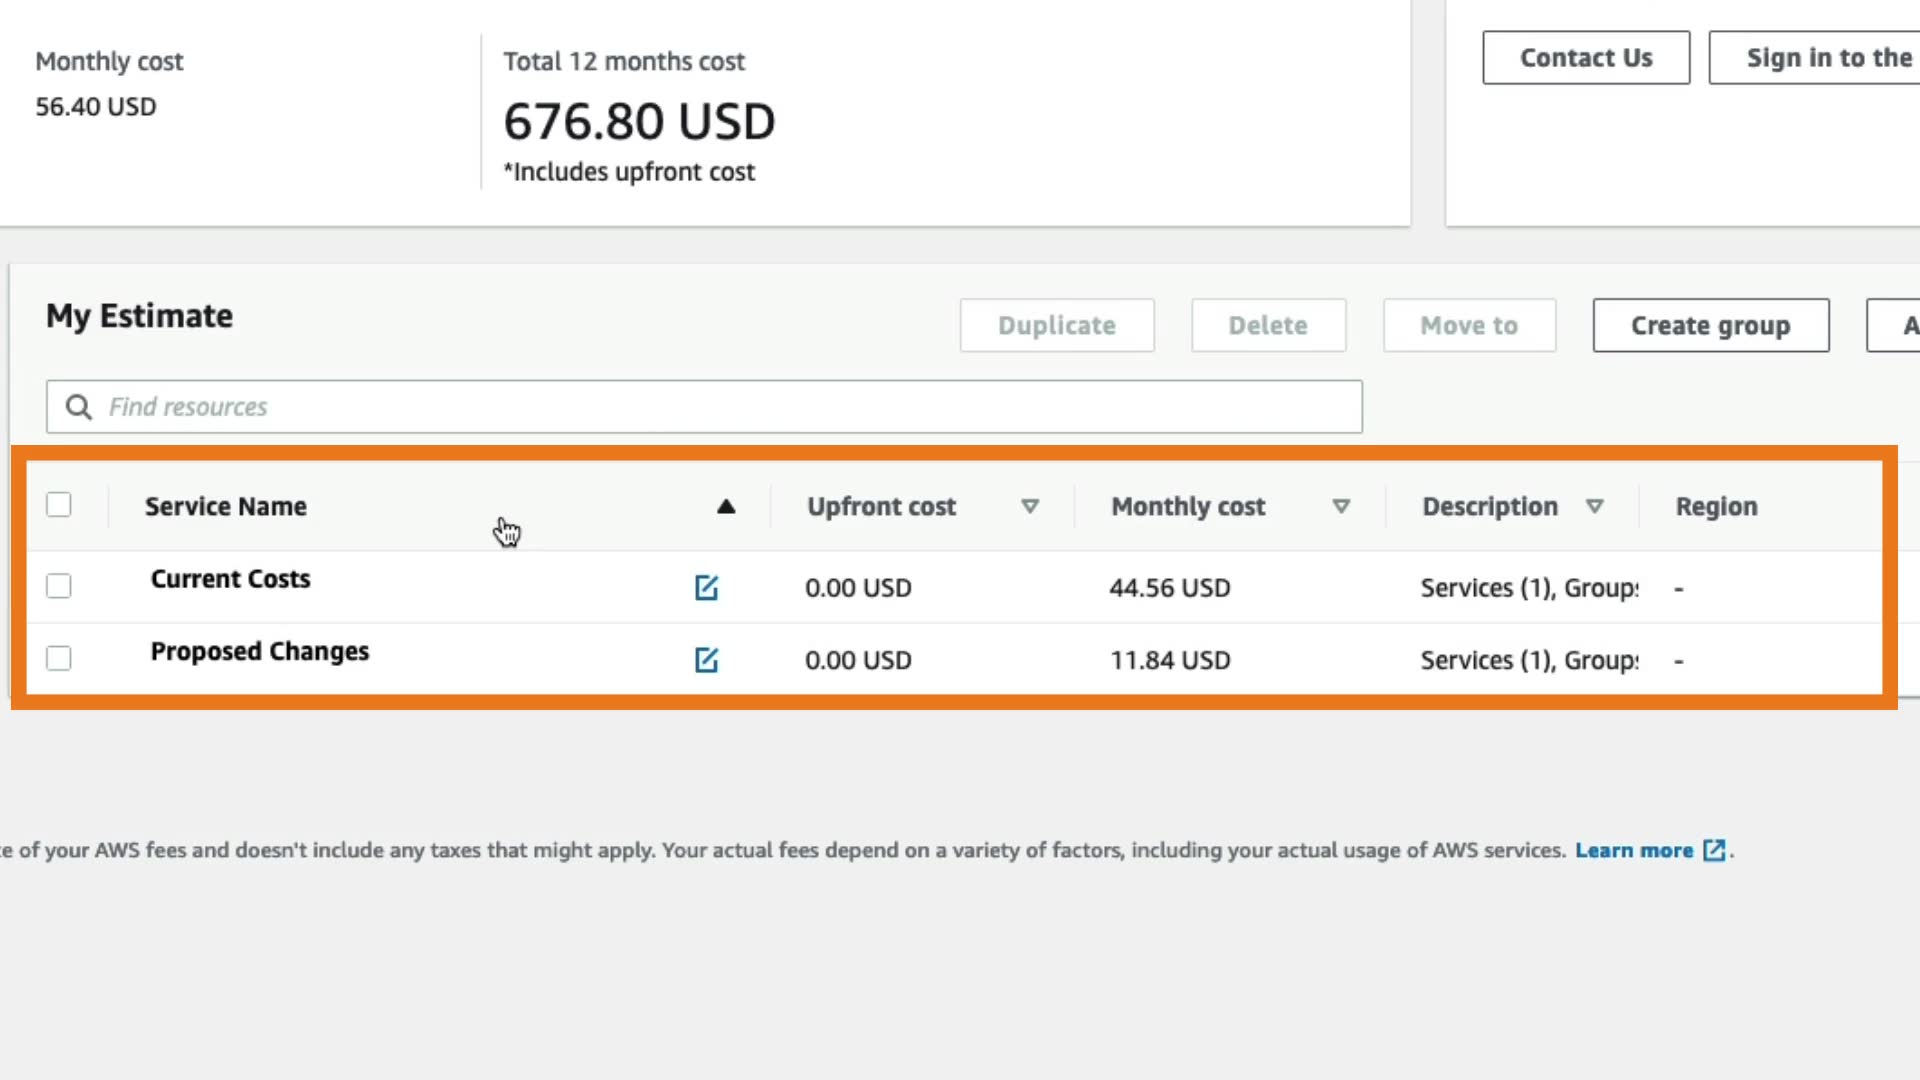Sort by Description dropdown arrow
The height and width of the screenshot is (1080, 1920).
click(1594, 507)
